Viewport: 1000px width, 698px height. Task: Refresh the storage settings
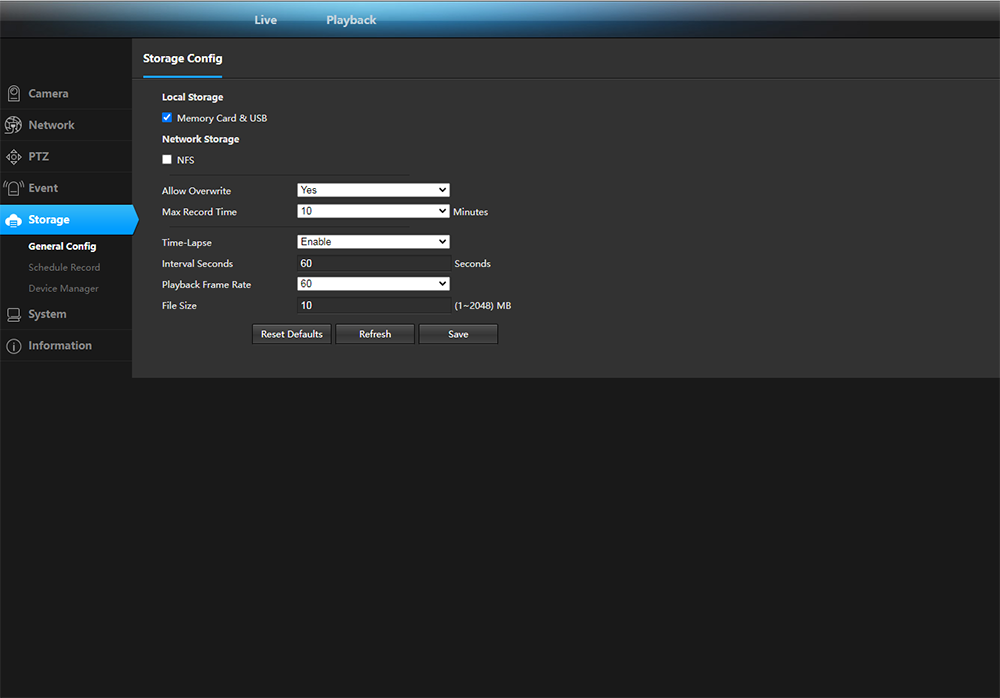coord(375,334)
